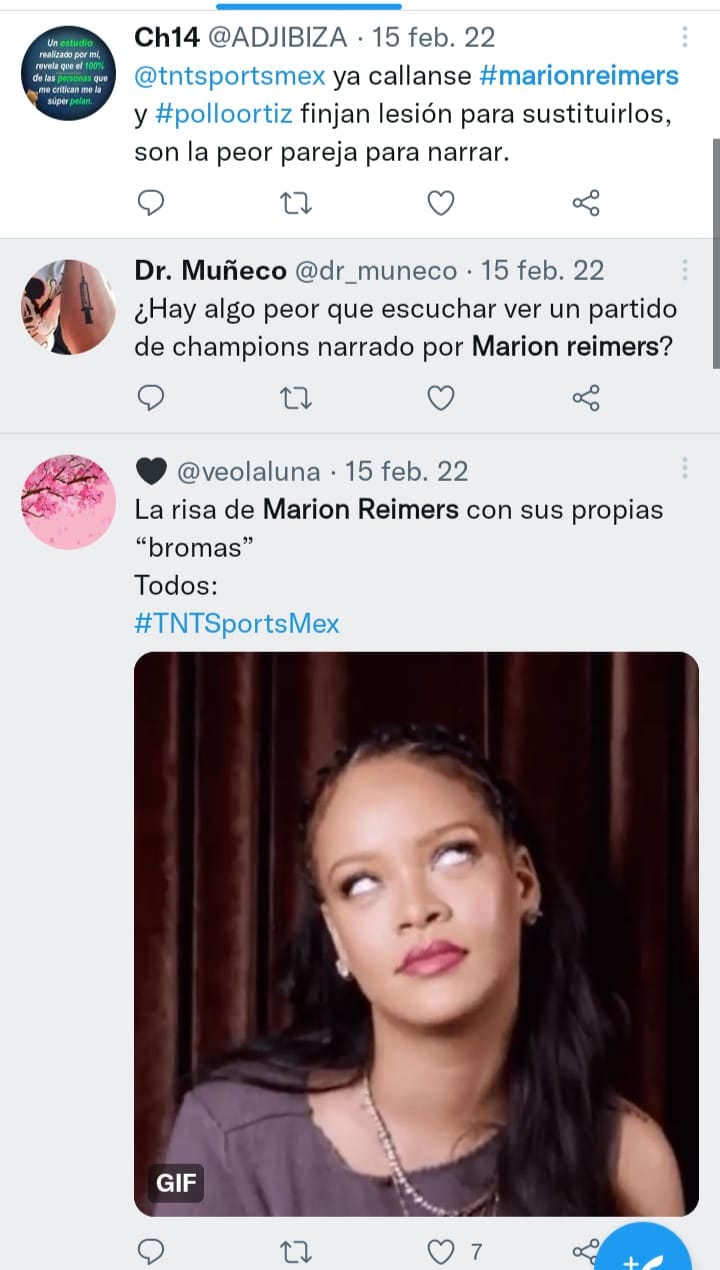View Dr. Muñeco's profile picture
This screenshot has height=1270, width=720.
tap(69, 307)
